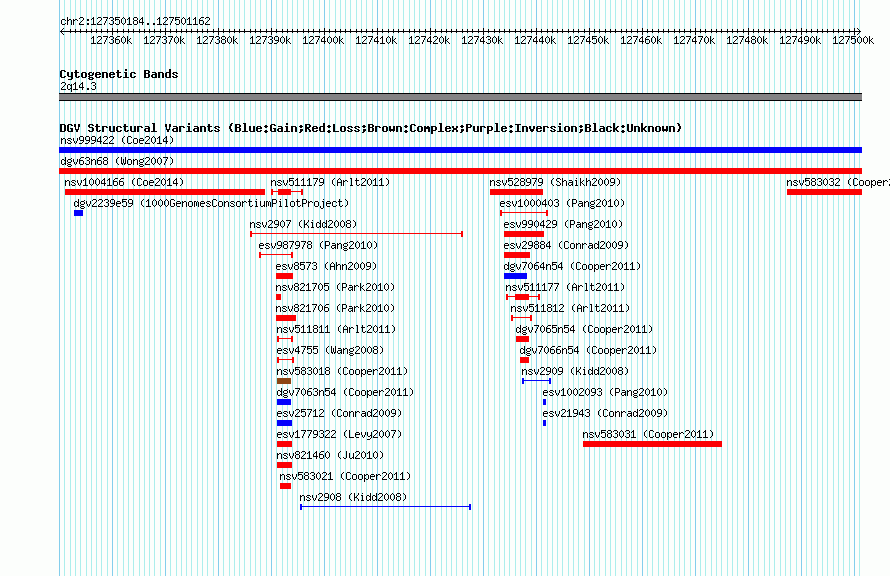Click the blue dgv7064n54 gain bar
890x576 pixels.
(515, 276)
